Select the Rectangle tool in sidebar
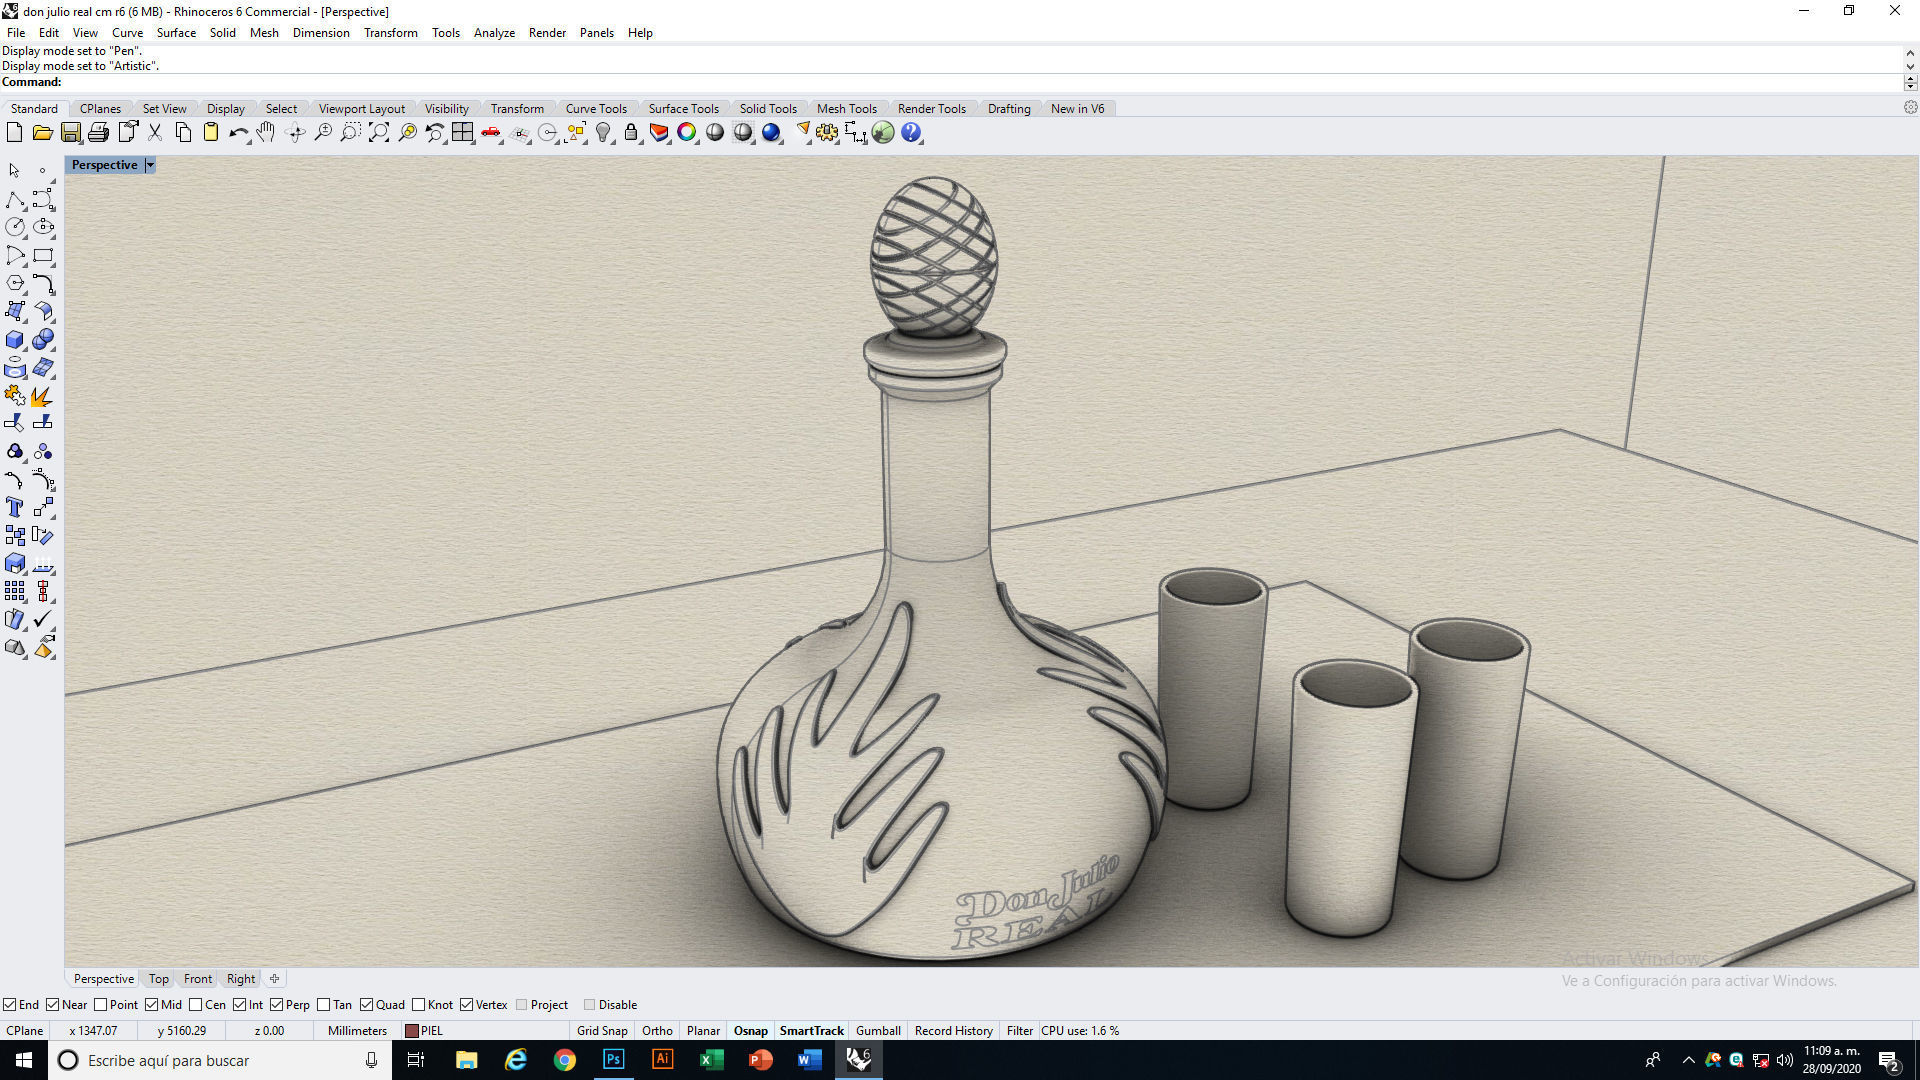1920x1080 pixels. tap(43, 256)
